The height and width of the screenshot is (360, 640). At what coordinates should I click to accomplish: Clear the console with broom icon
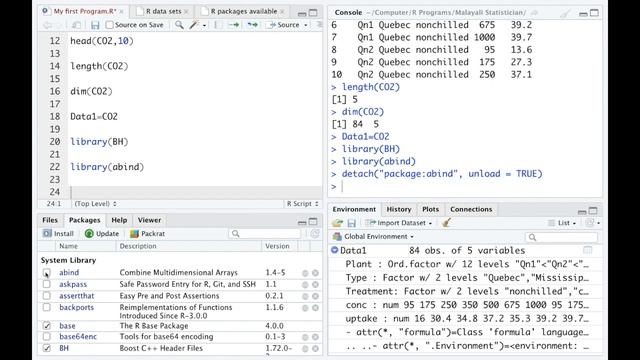pos(565,13)
